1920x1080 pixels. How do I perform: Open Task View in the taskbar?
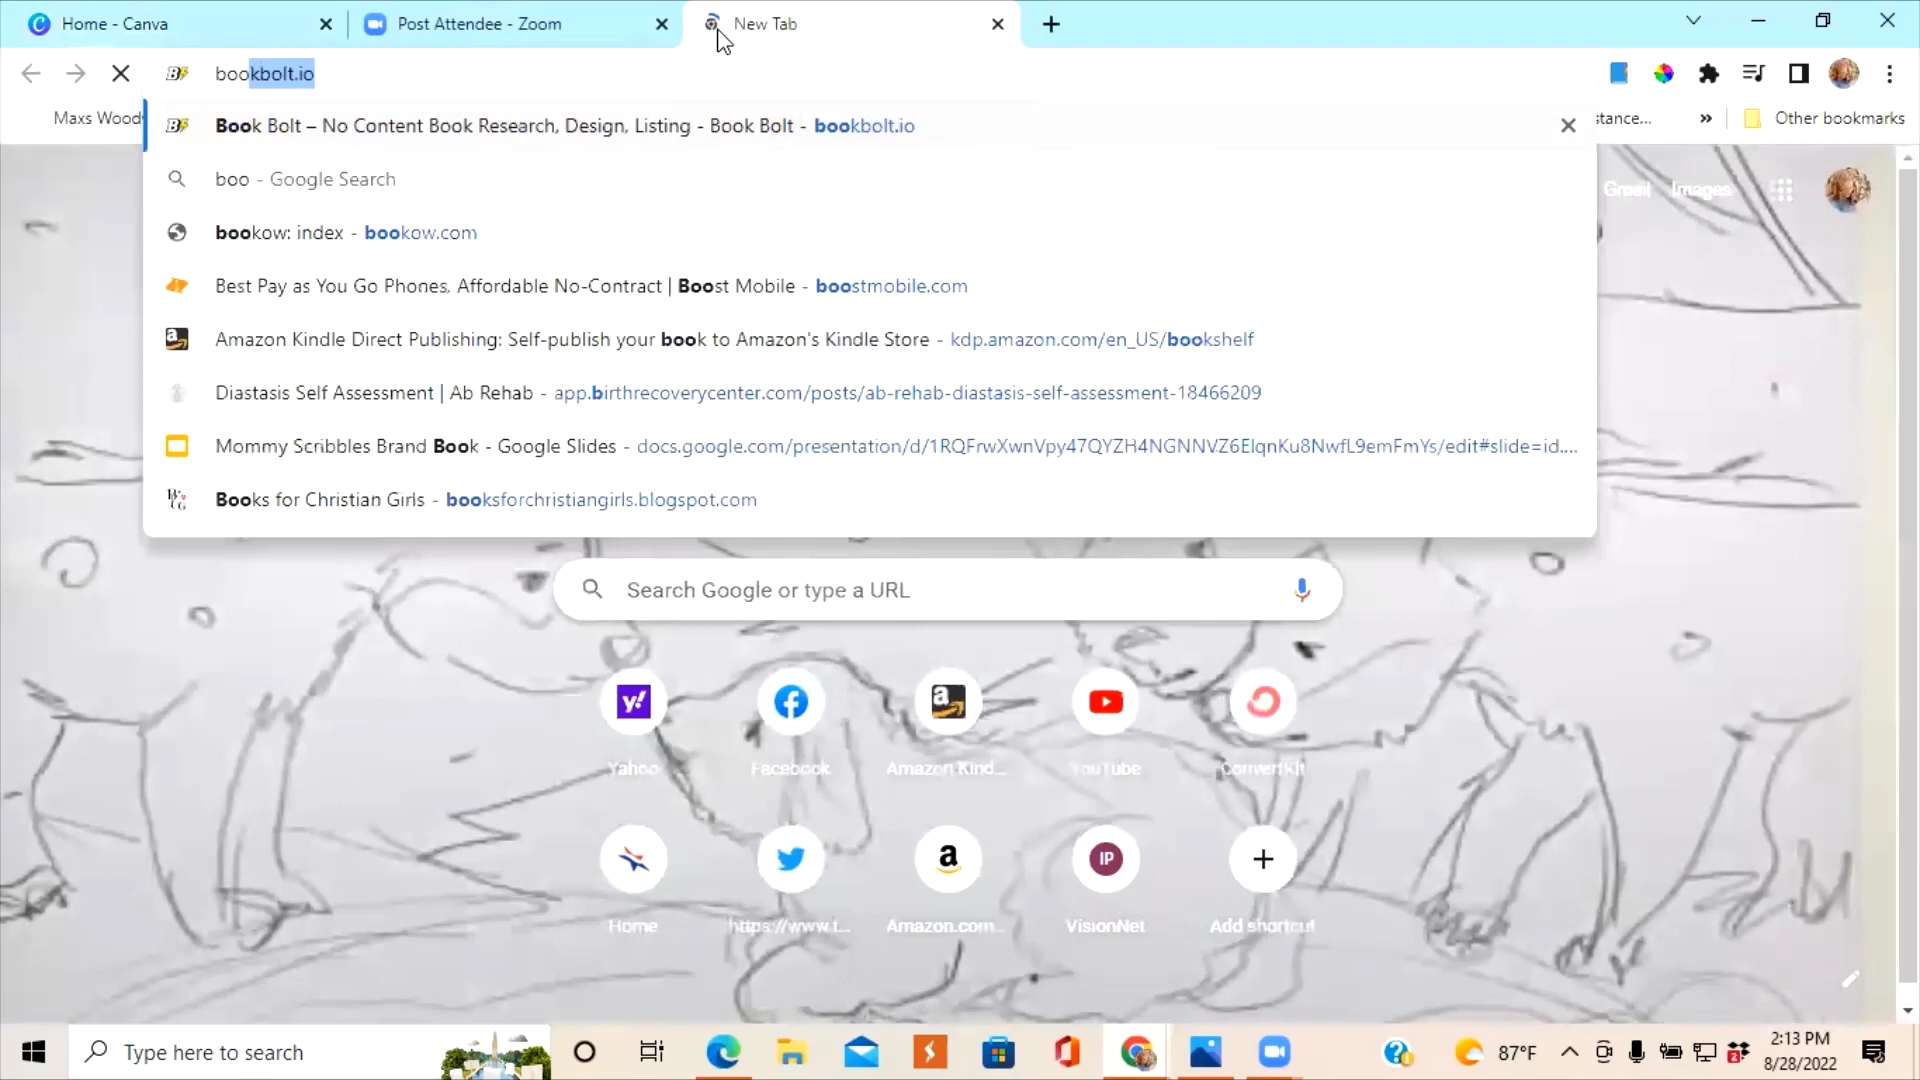651,1052
